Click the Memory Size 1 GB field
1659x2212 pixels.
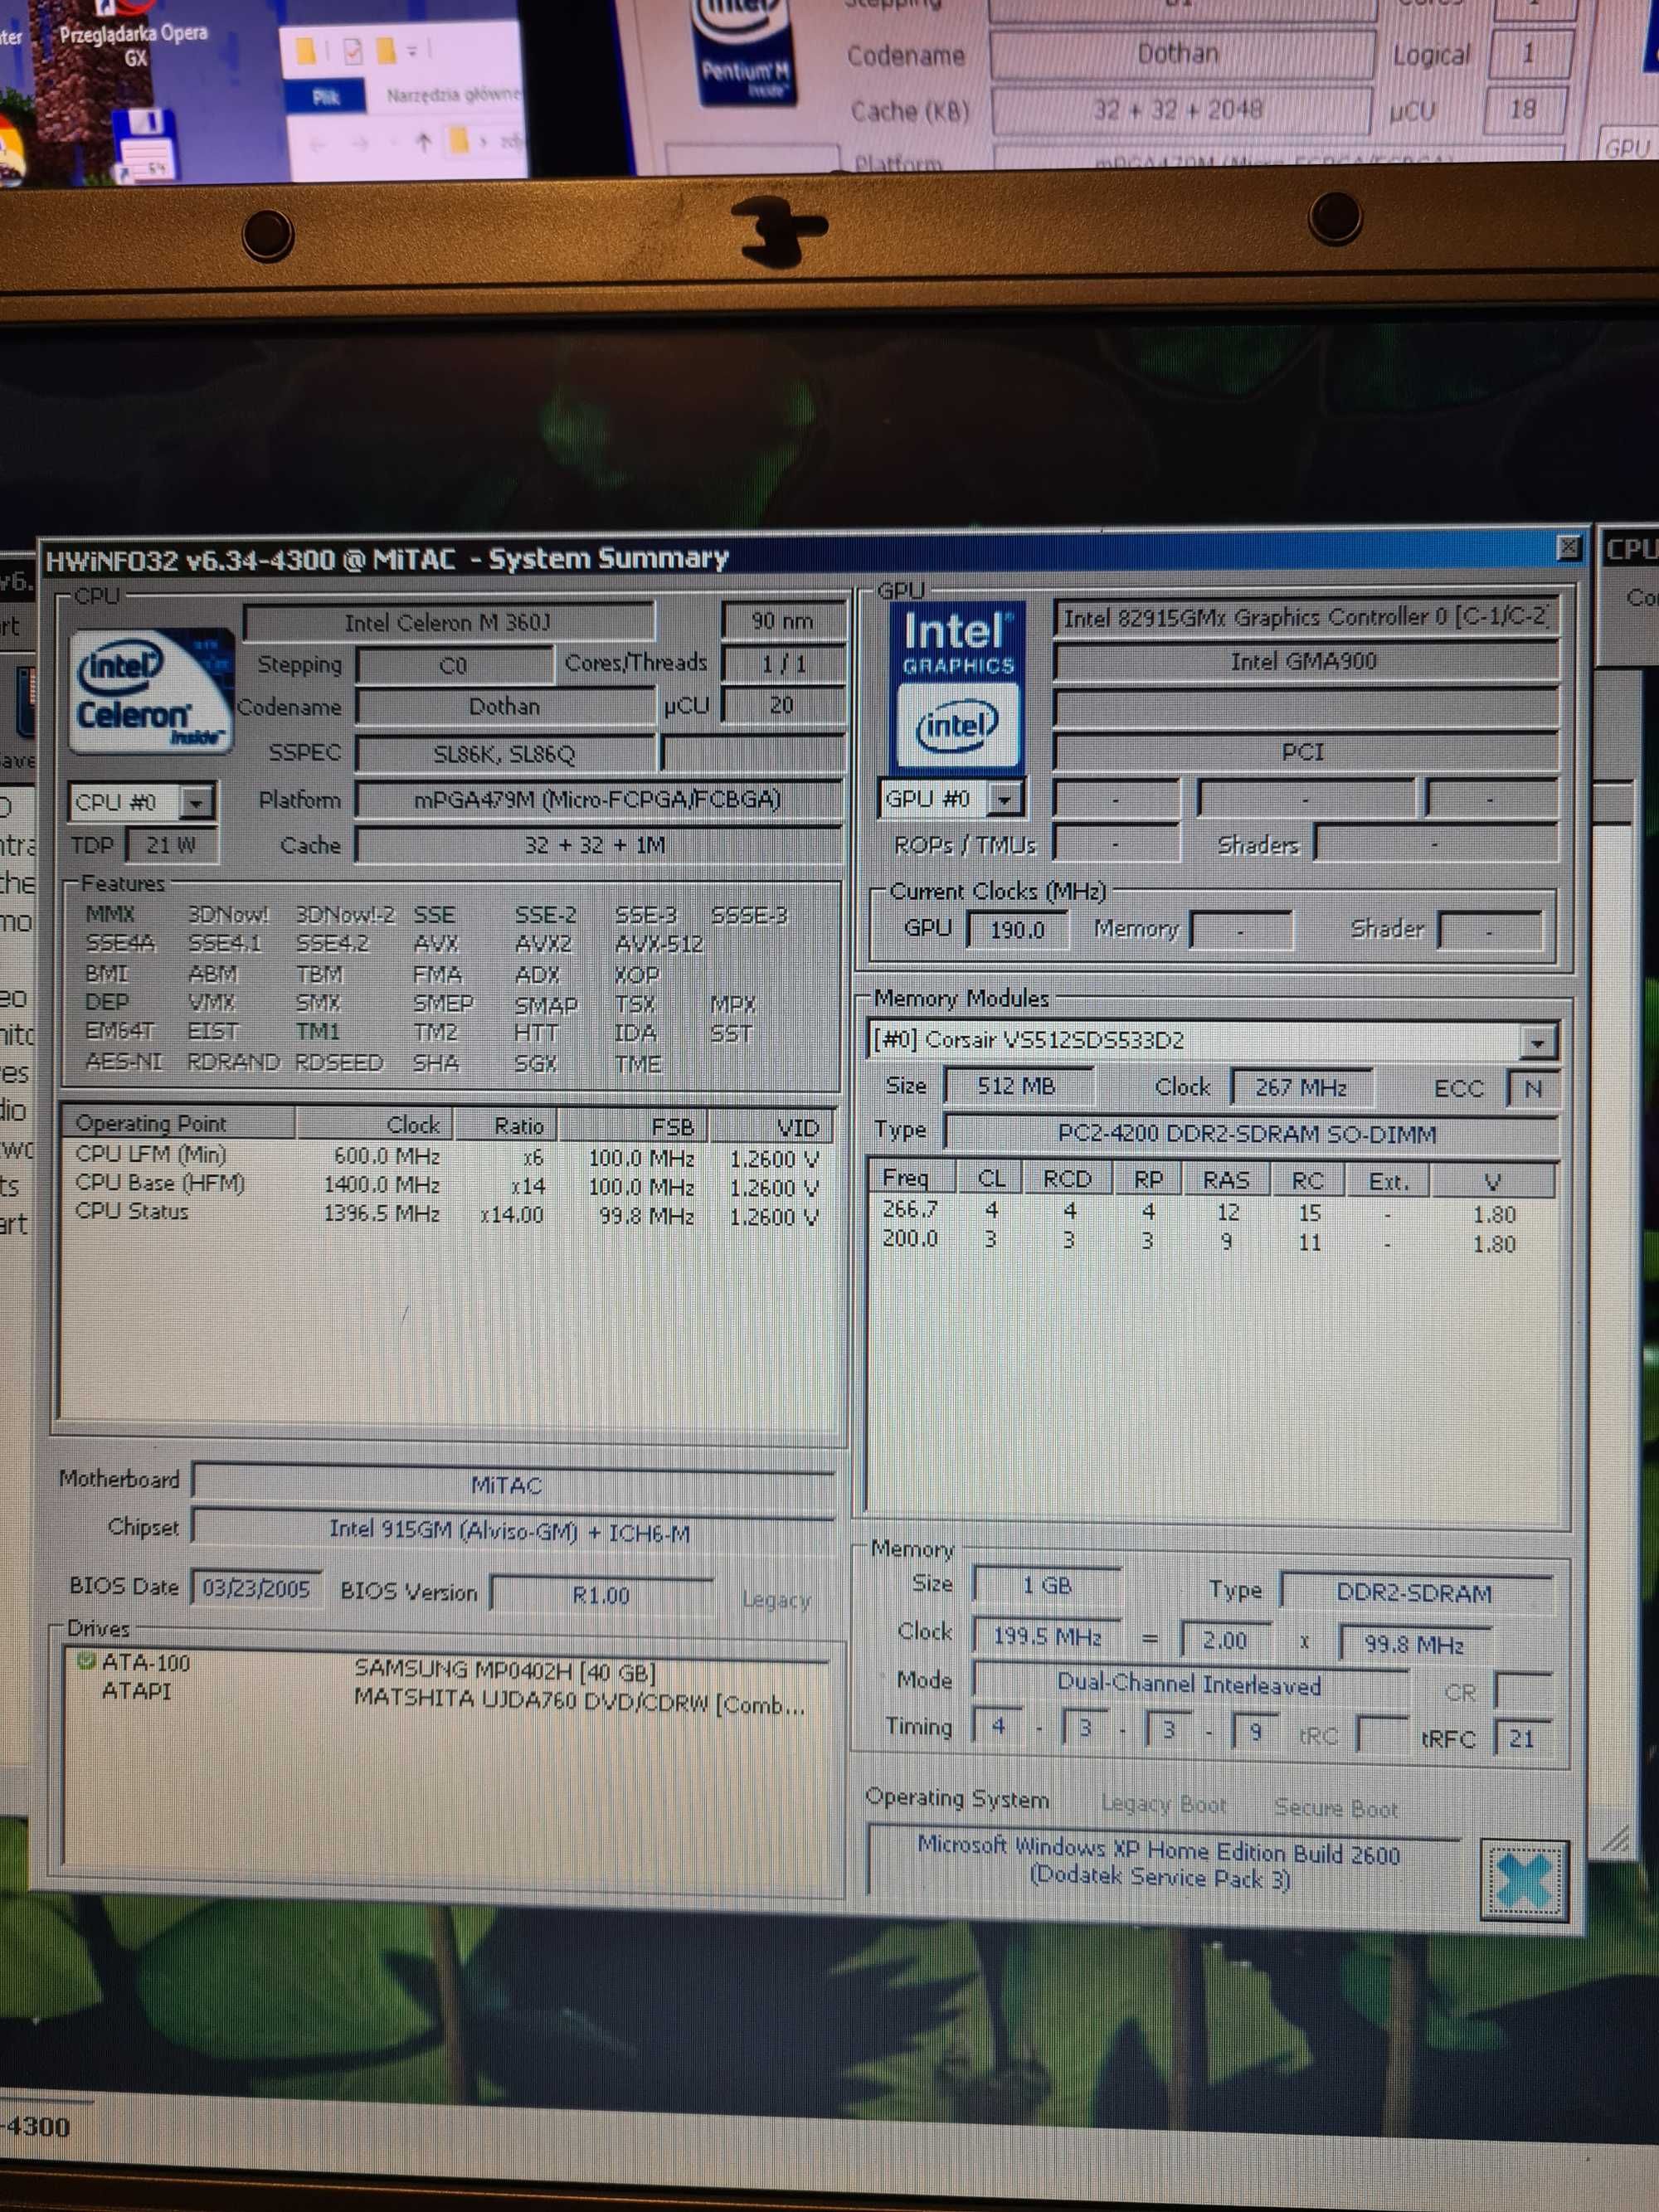coord(1046,1585)
